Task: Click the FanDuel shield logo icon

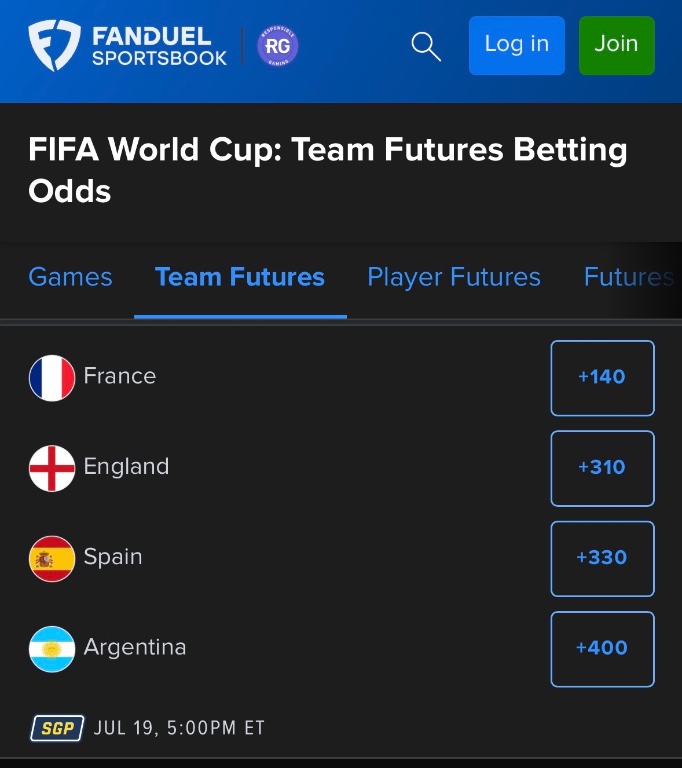Action: pos(54,46)
